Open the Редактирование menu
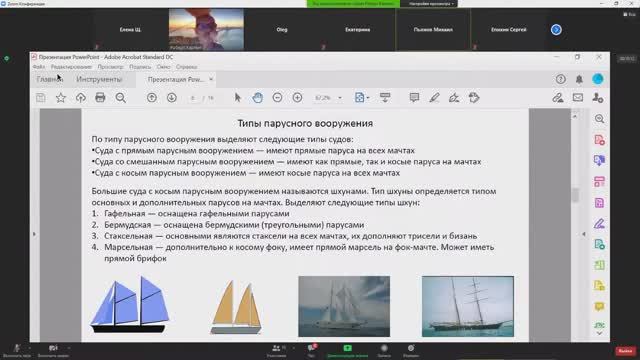The image size is (640, 360). click(71, 67)
